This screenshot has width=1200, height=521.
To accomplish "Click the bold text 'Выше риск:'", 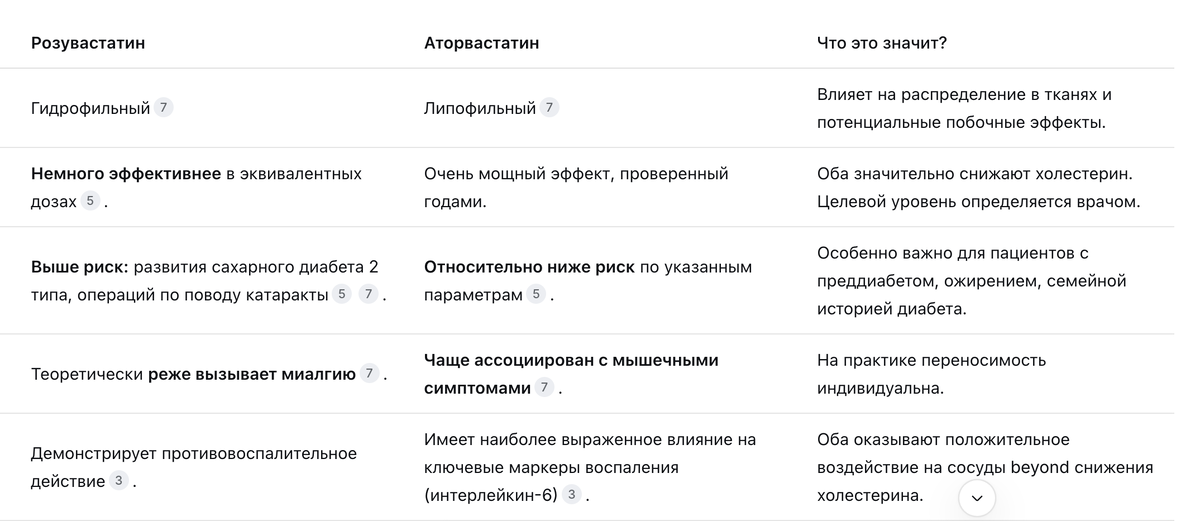I will [80, 267].
